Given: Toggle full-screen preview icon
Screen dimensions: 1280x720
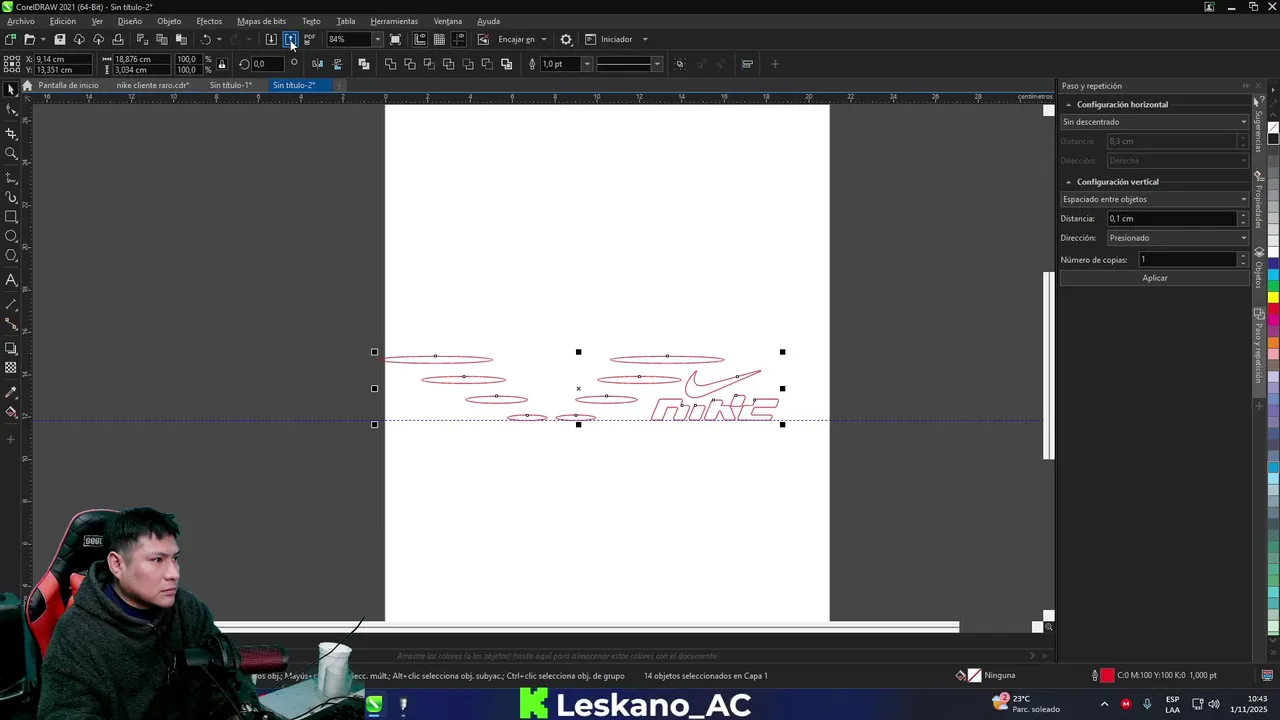Looking at the screenshot, I should click(395, 39).
